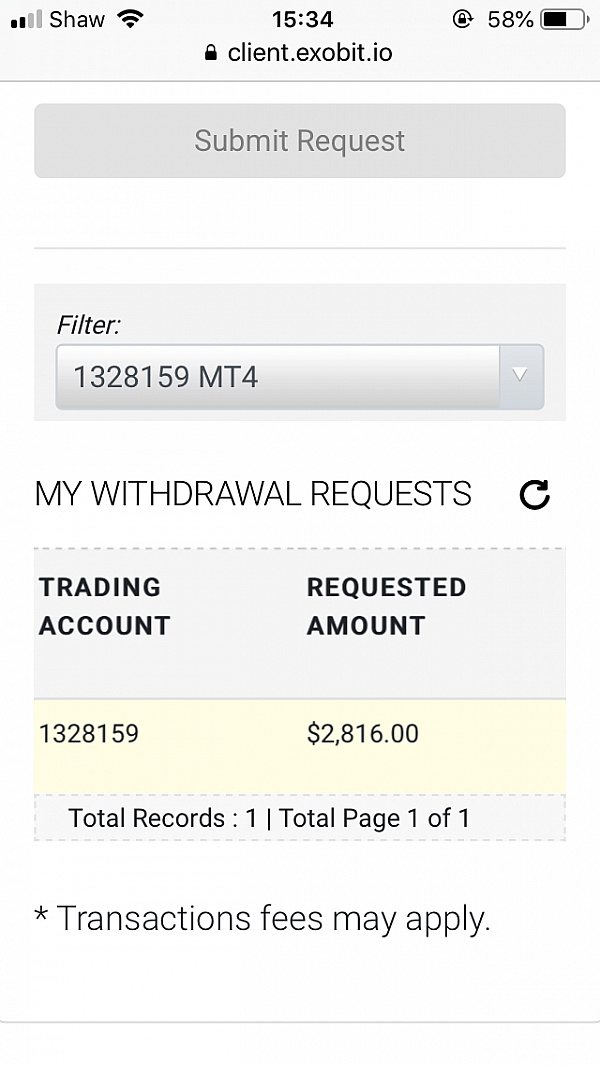Tap the Total Records pagination bar
Viewport: 600px width, 1065px height.
[x=300, y=818]
